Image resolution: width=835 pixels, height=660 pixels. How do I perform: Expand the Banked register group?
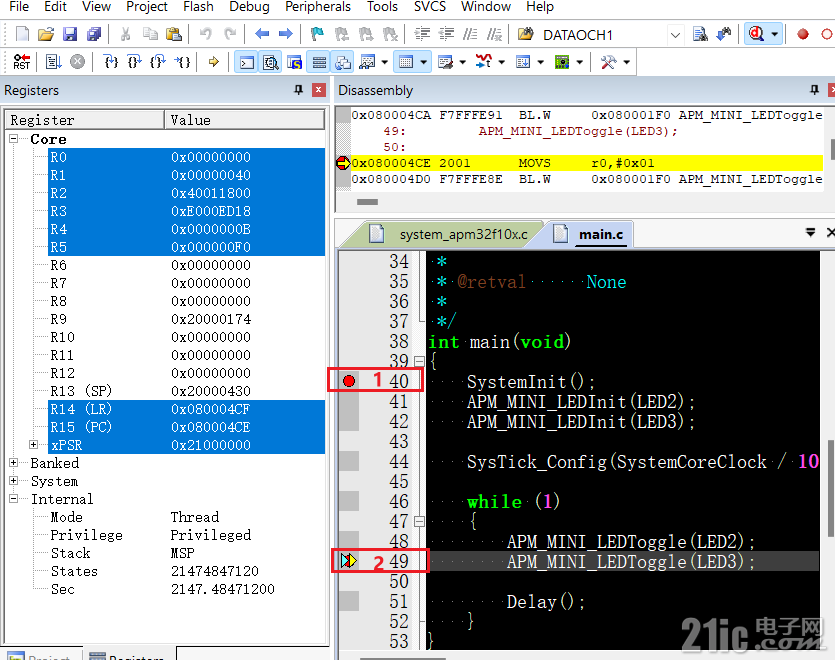[x=14, y=462]
